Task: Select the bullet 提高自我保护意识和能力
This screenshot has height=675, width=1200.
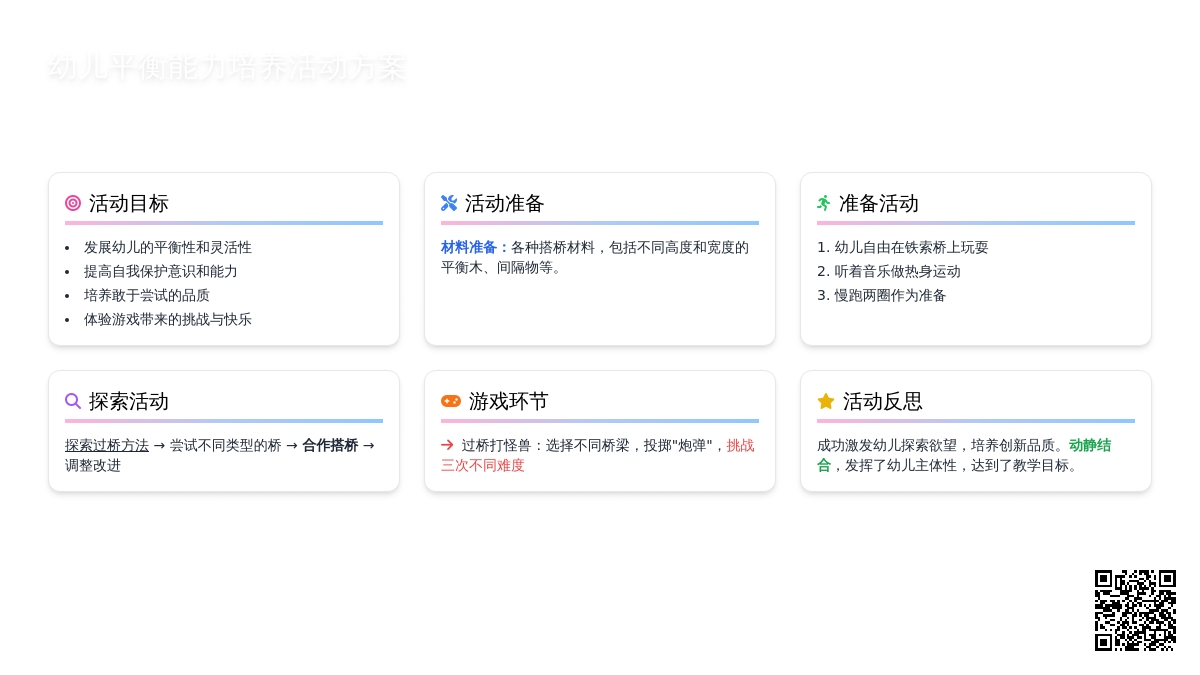Action: point(161,271)
